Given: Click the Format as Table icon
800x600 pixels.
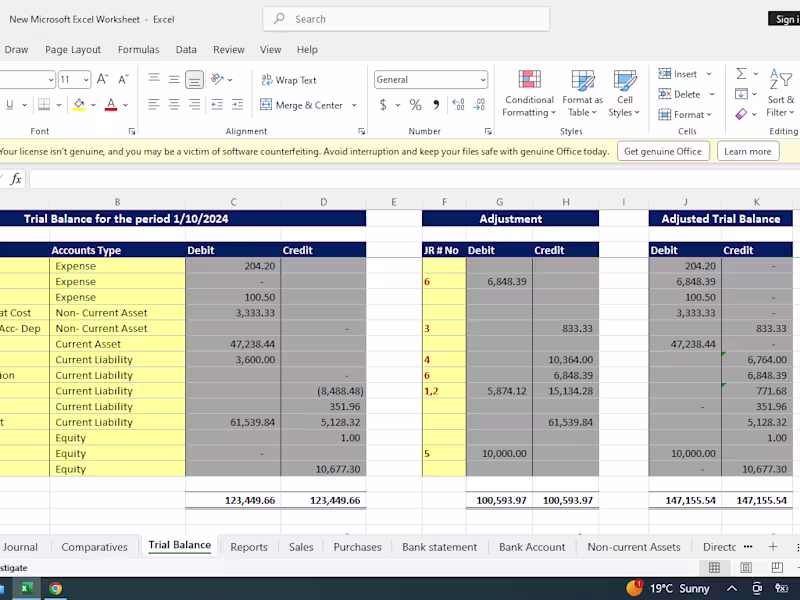Looking at the screenshot, I should coord(582,94).
